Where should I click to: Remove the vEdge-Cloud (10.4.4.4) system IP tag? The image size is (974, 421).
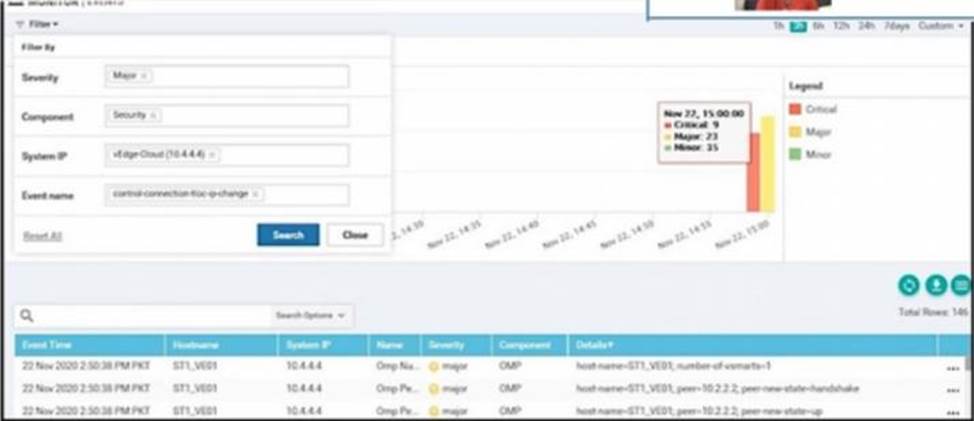tap(213, 155)
